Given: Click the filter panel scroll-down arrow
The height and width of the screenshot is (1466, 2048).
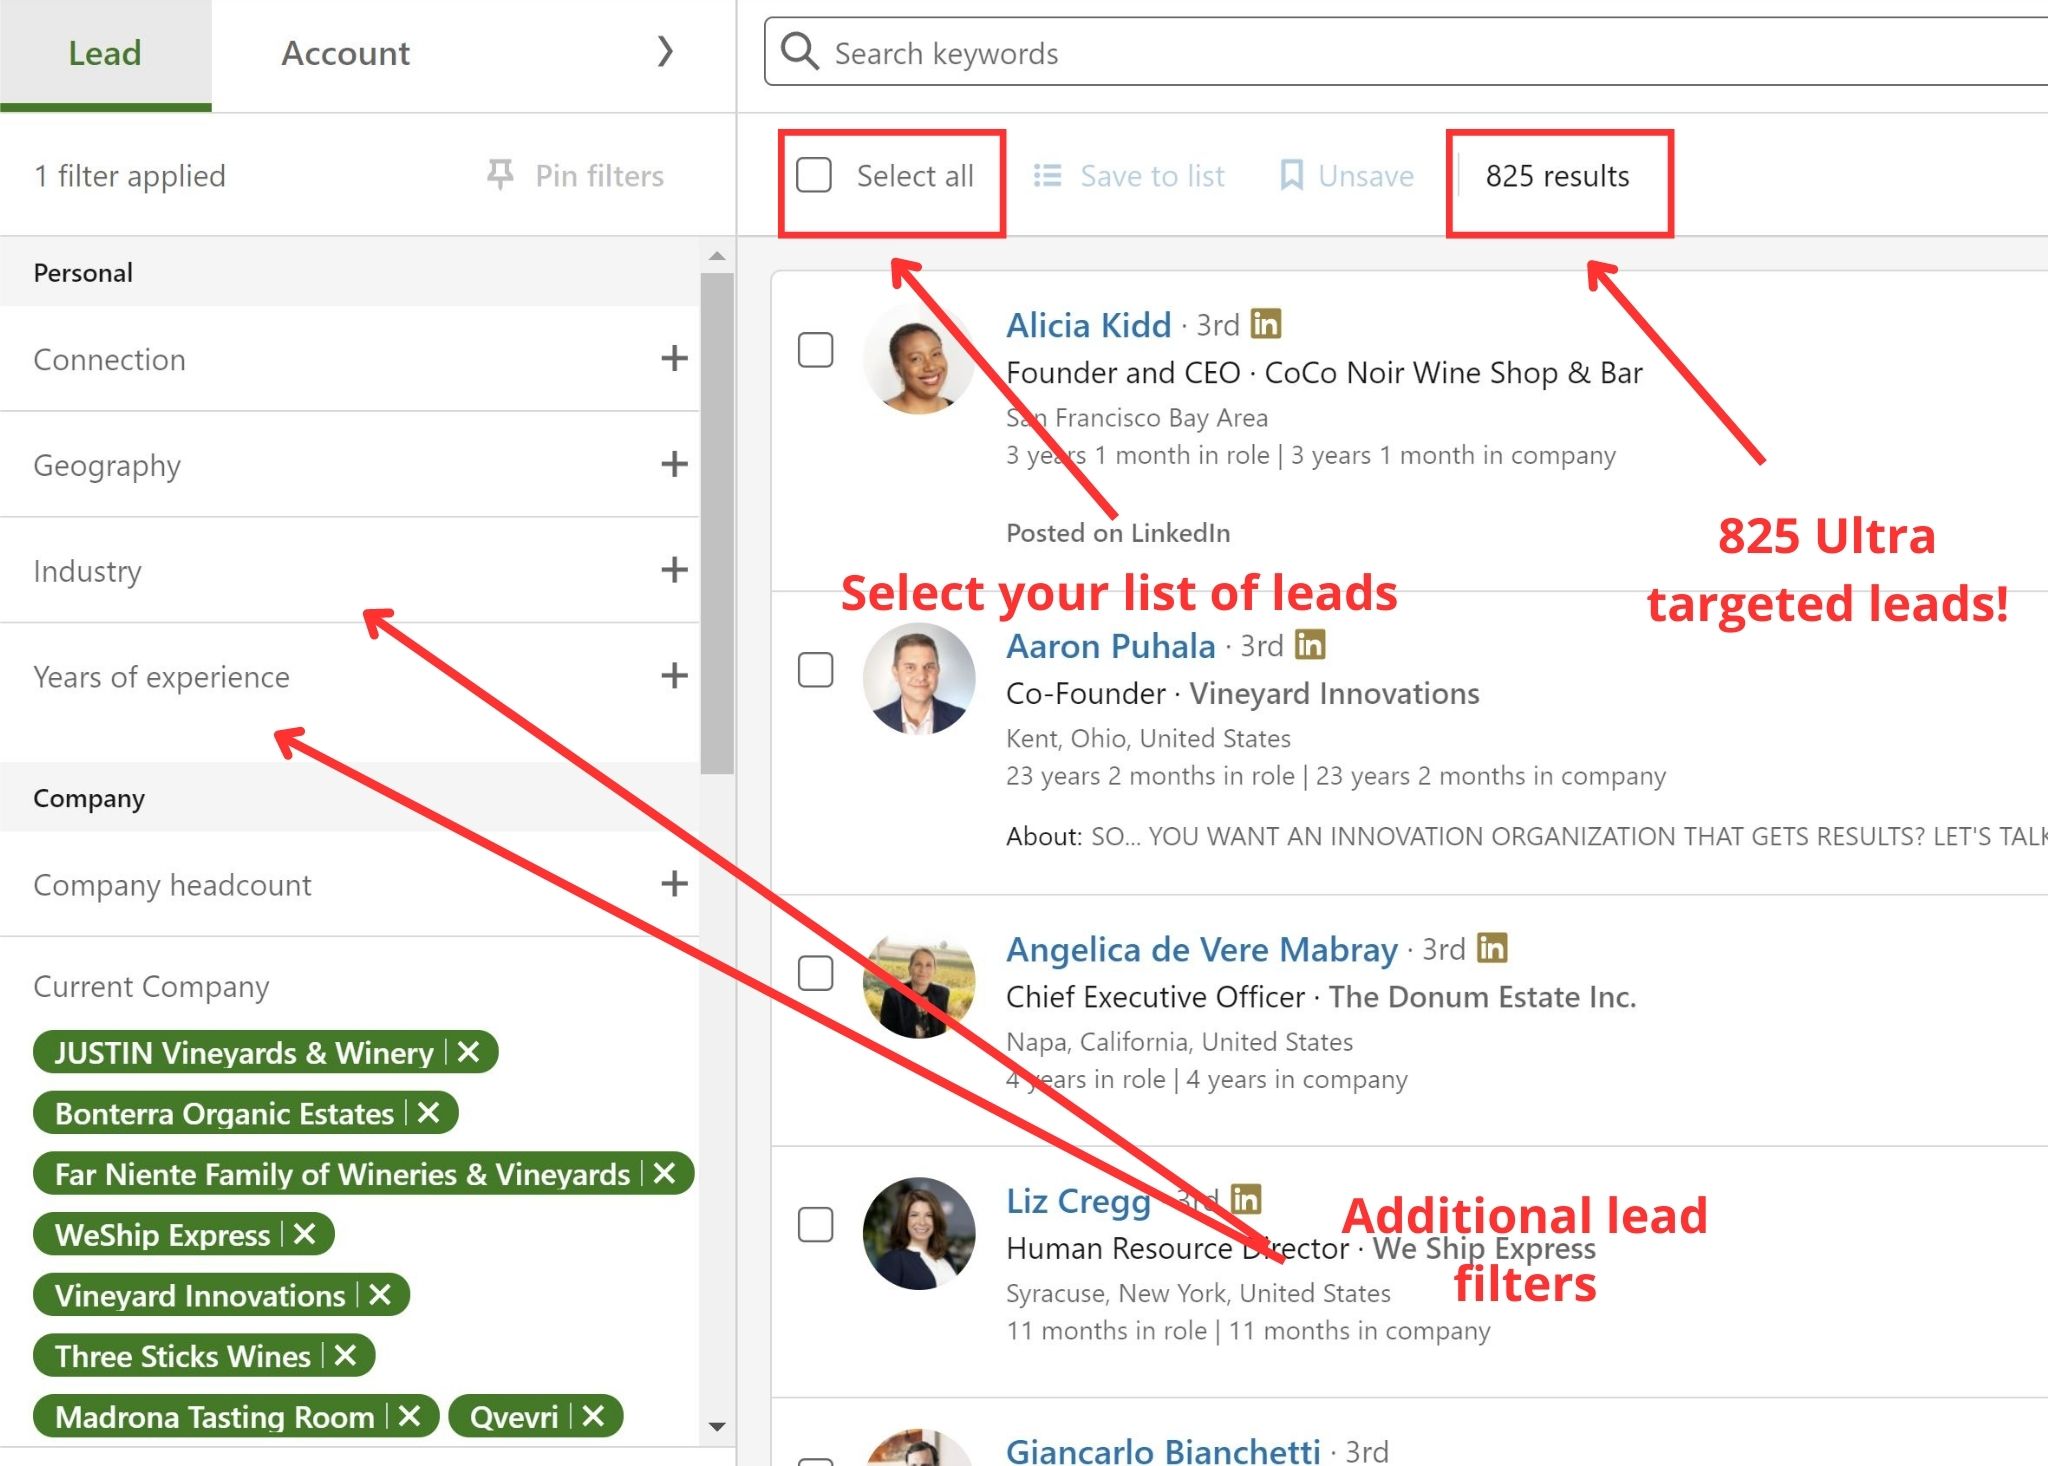Looking at the screenshot, I should 717,1427.
